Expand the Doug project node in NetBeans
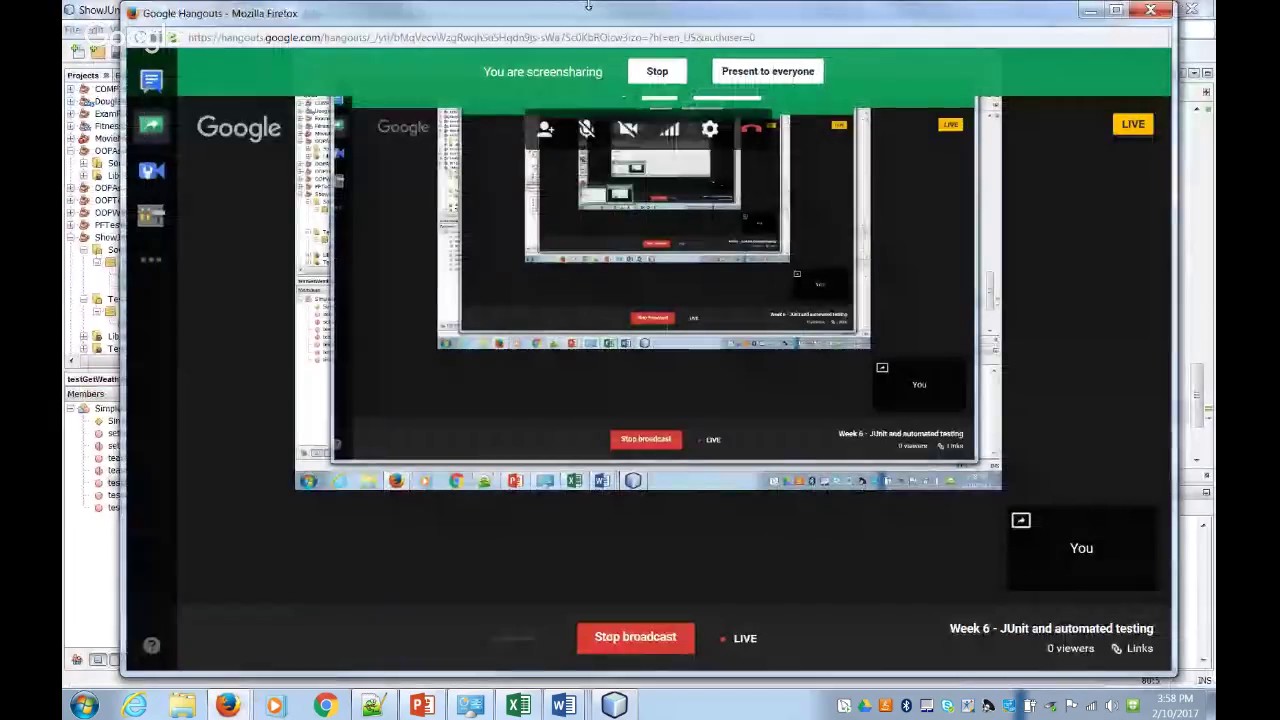The image size is (1280, 720). (x=71, y=101)
